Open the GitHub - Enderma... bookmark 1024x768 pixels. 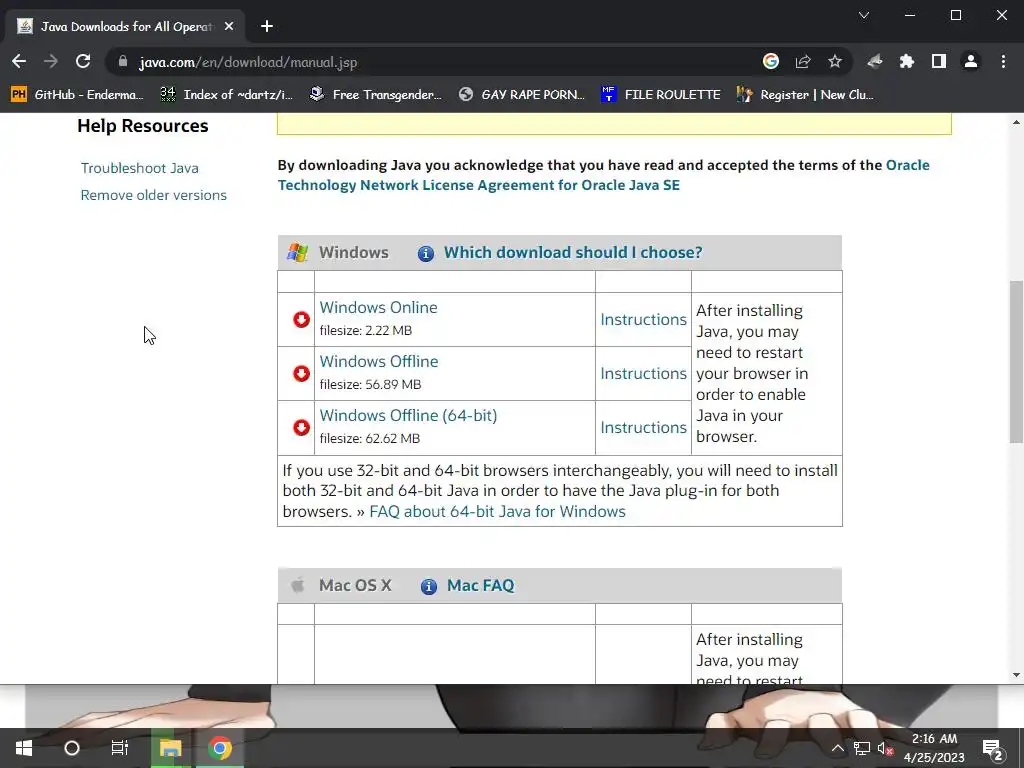pos(77,95)
